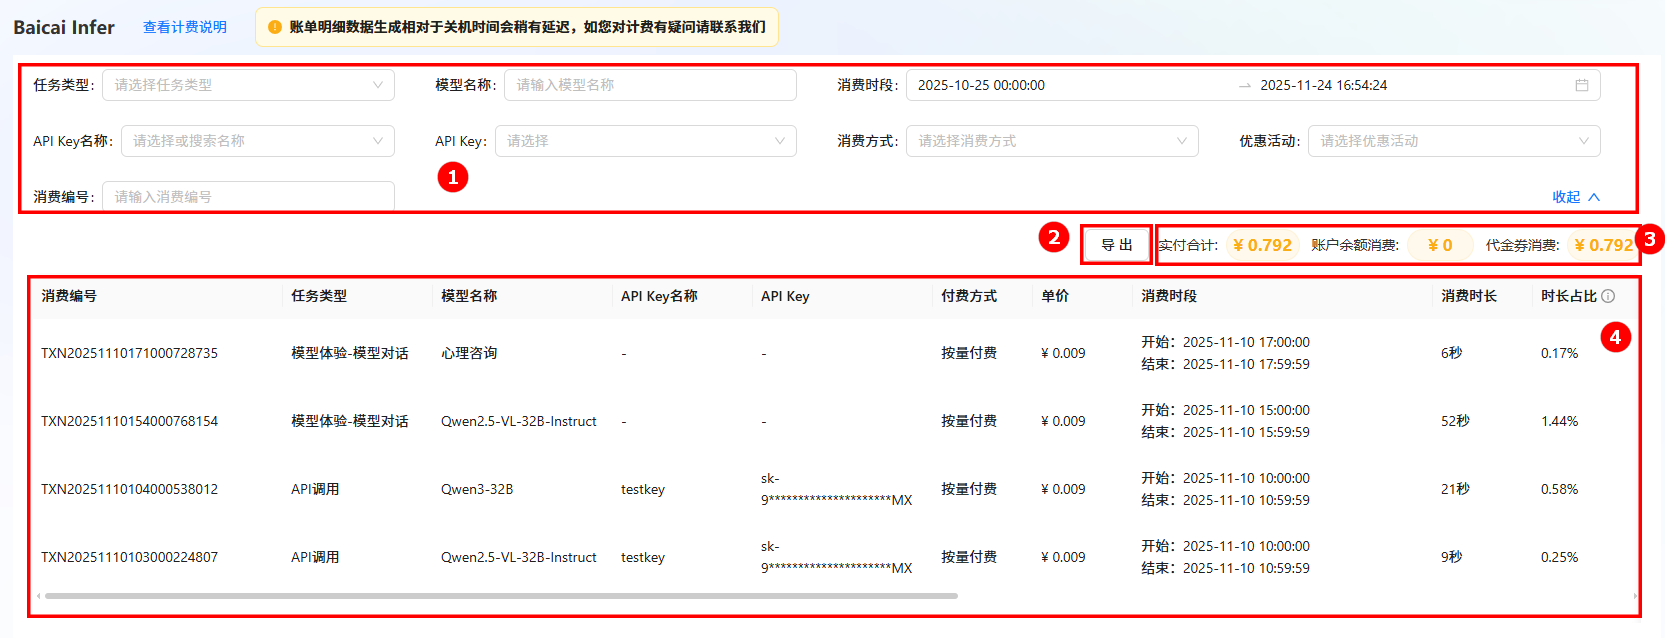Collapse filters with the 收起 link
The image size is (1665, 638).
click(1576, 197)
